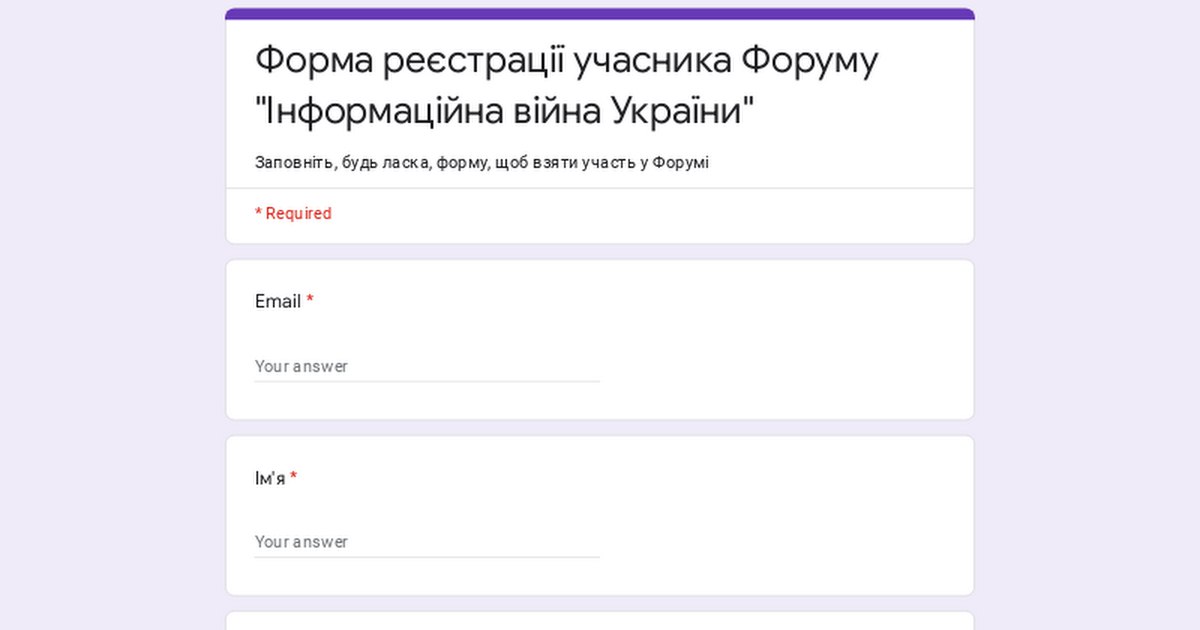
Task: Click the red asterisk beside Ім'я
Action: tap(294, 478)
